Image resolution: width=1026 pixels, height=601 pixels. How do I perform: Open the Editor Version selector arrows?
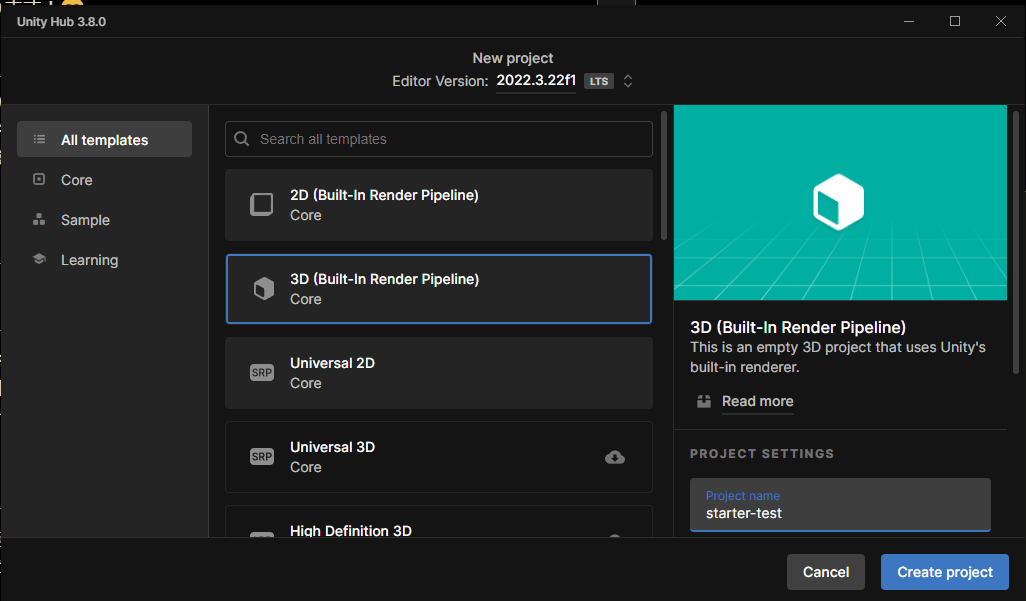click(x=628, y=81)
